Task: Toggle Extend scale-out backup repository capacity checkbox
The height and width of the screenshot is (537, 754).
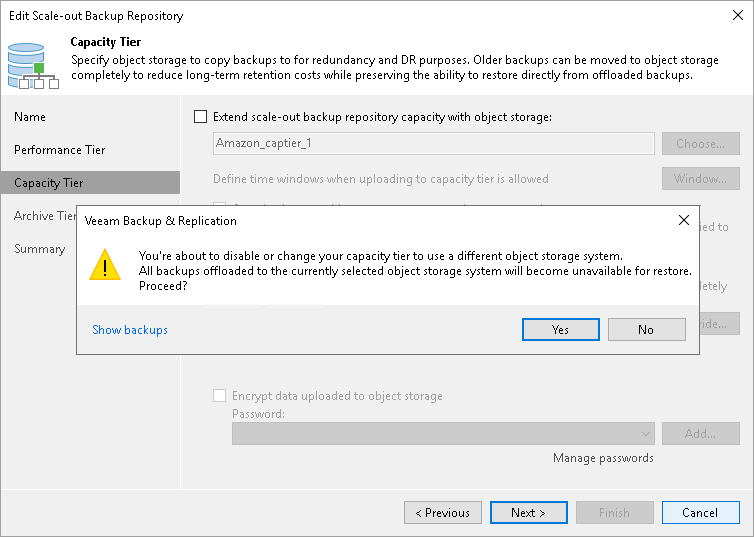Action: (x=200, y=117)
